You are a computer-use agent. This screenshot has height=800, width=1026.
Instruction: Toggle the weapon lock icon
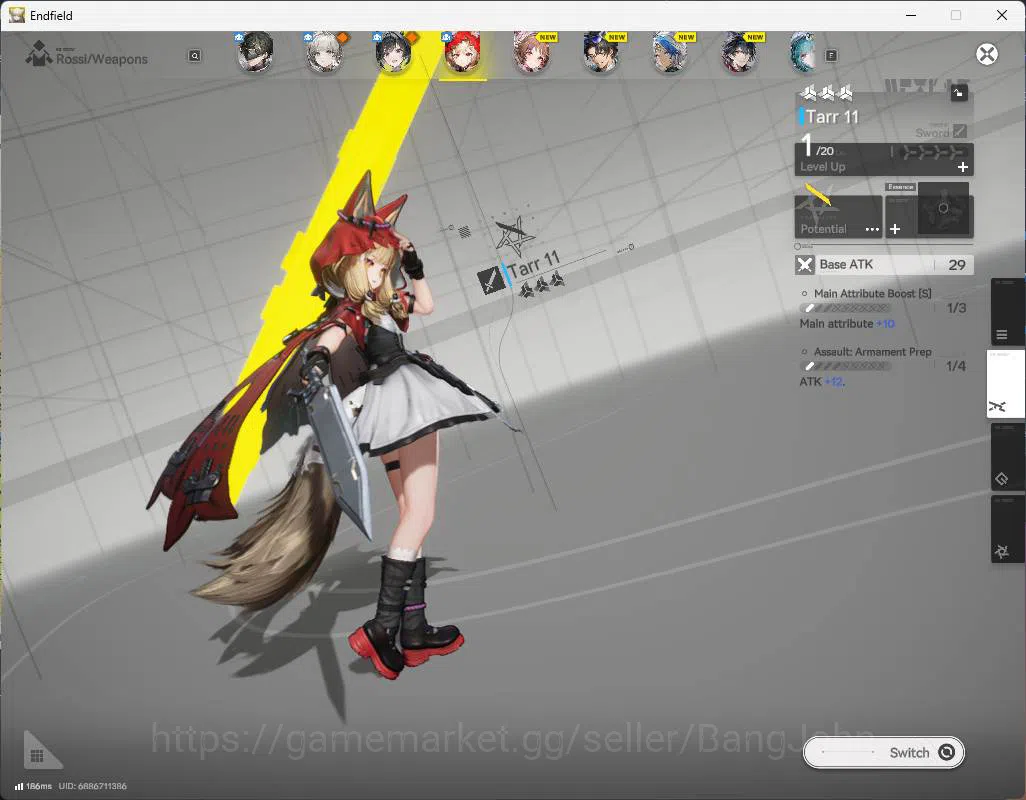[x=959, y=93]
